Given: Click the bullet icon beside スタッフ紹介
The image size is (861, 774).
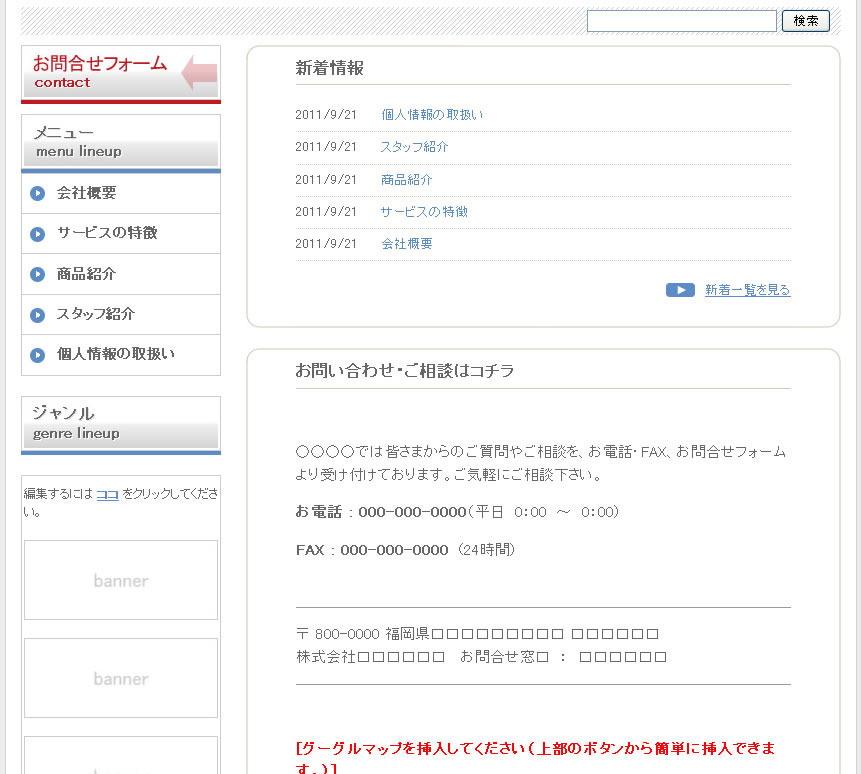Looking at the screenshot, I should tap(38, 315).
